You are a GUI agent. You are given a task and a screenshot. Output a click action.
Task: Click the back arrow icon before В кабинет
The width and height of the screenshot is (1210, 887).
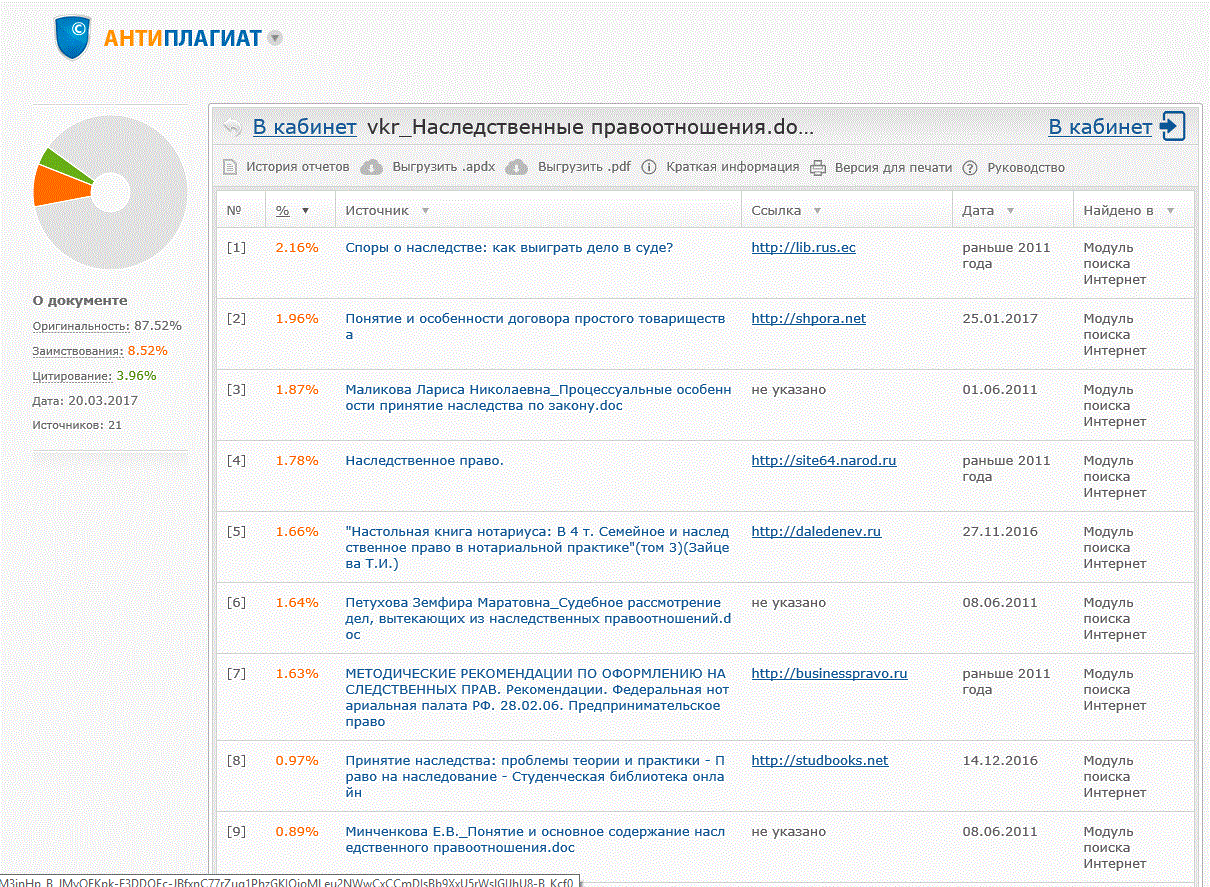(232, 127)
